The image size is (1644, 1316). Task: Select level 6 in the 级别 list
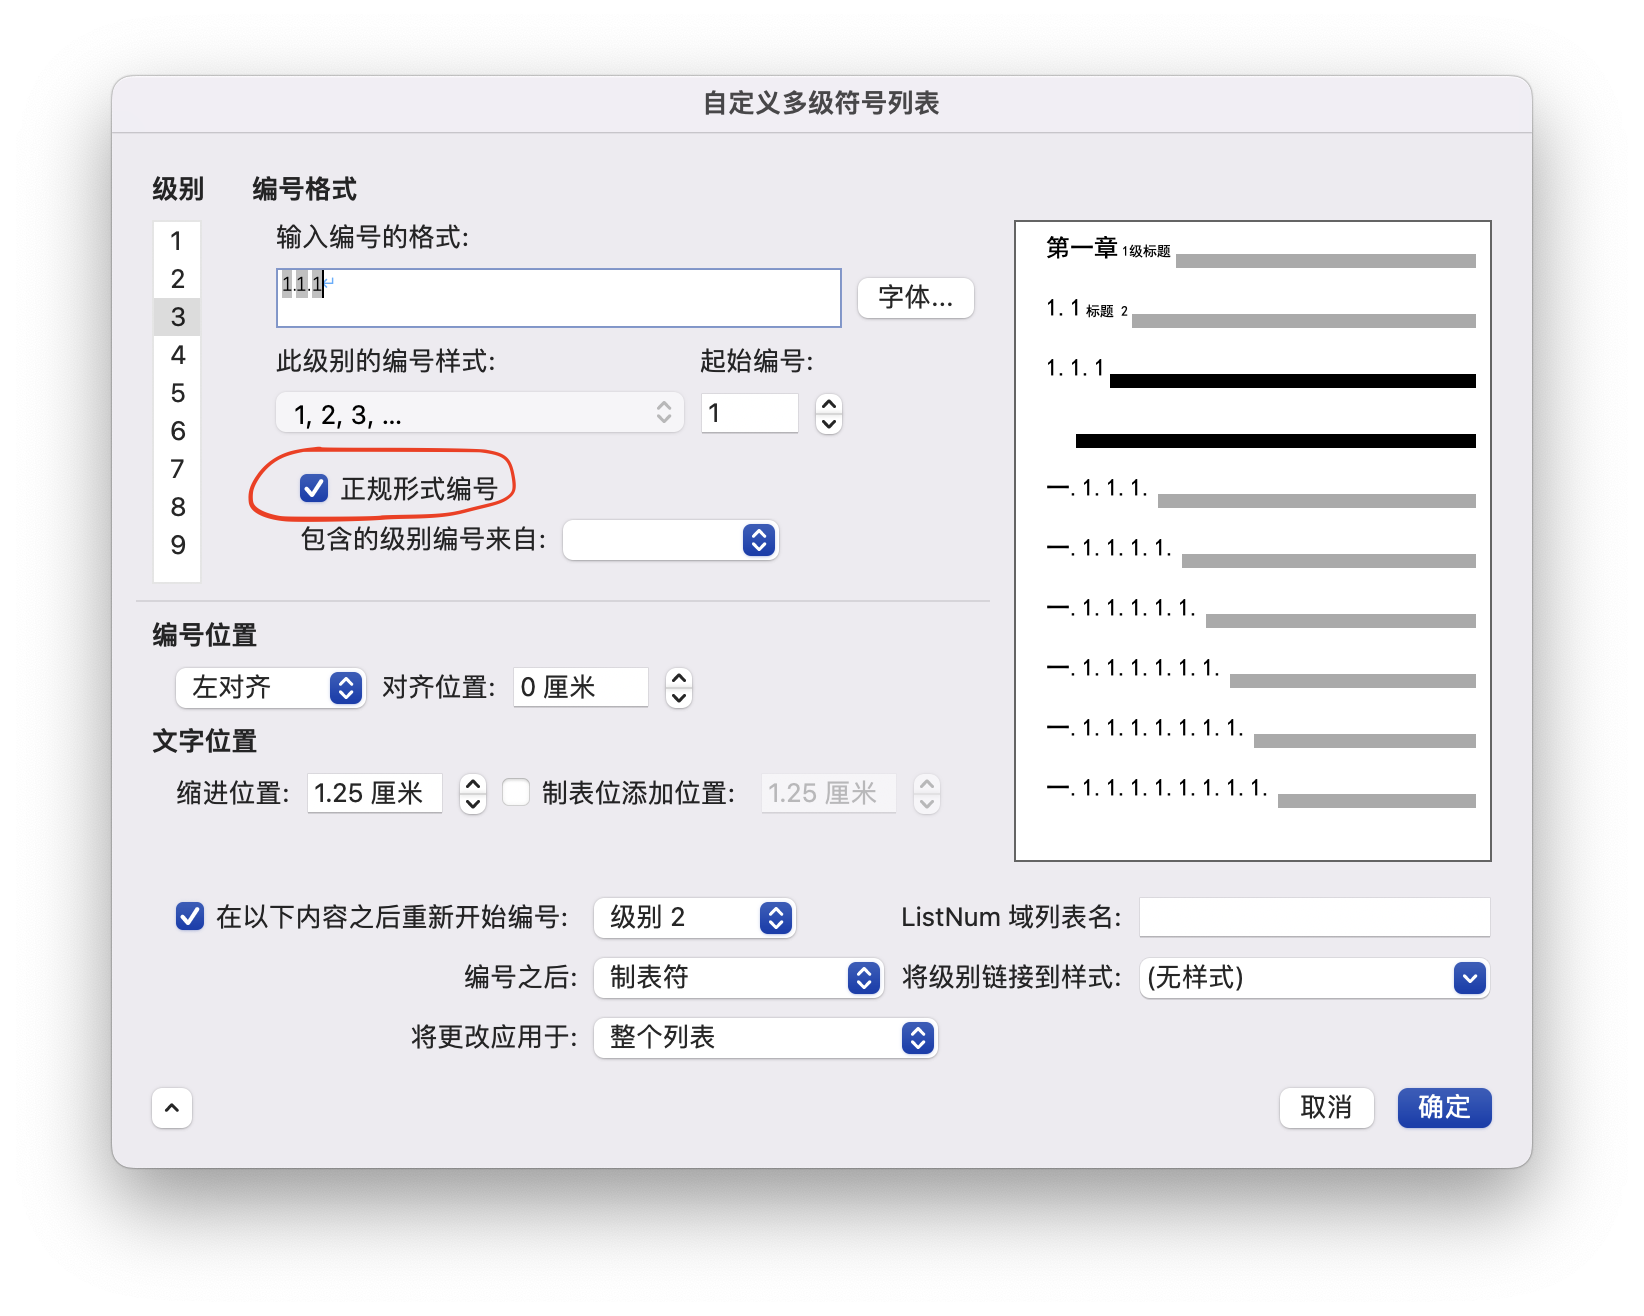point(177,431)
